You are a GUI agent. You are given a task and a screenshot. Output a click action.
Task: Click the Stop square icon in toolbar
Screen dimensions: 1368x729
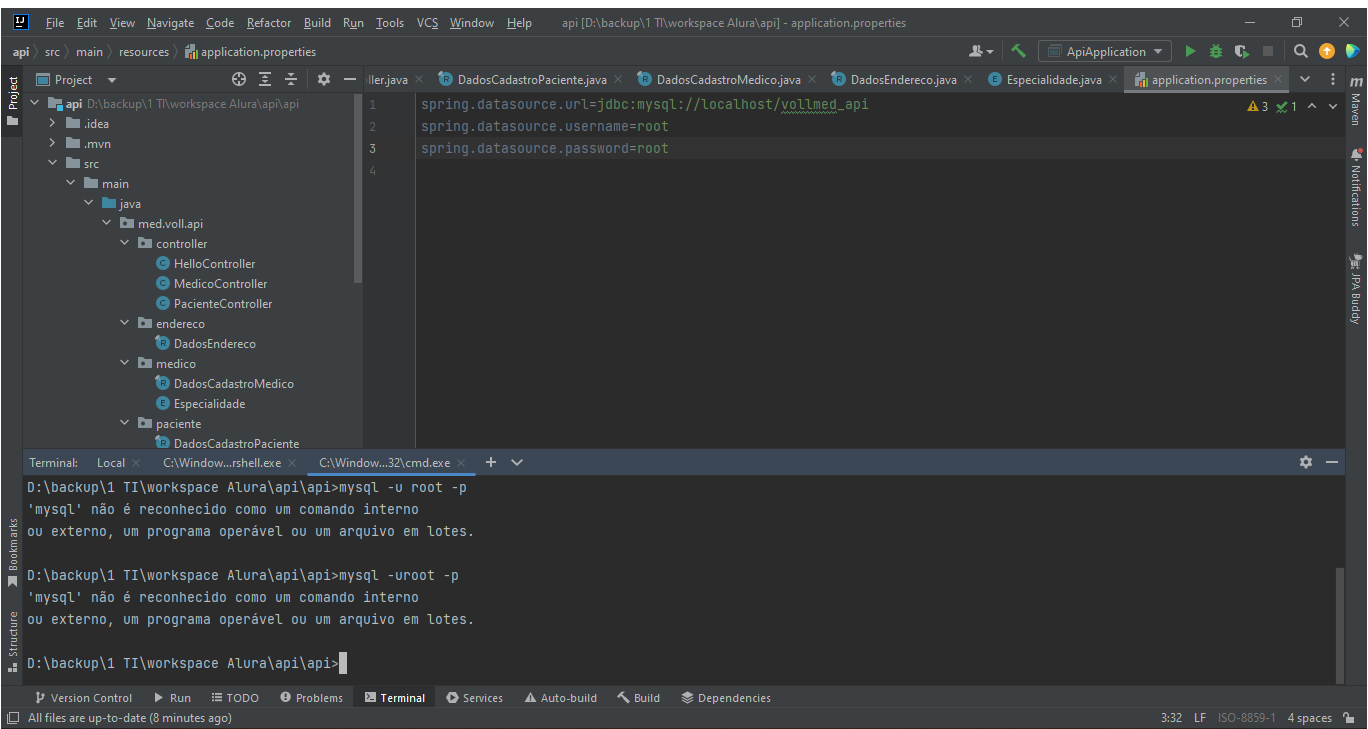tap(1268, 51)
